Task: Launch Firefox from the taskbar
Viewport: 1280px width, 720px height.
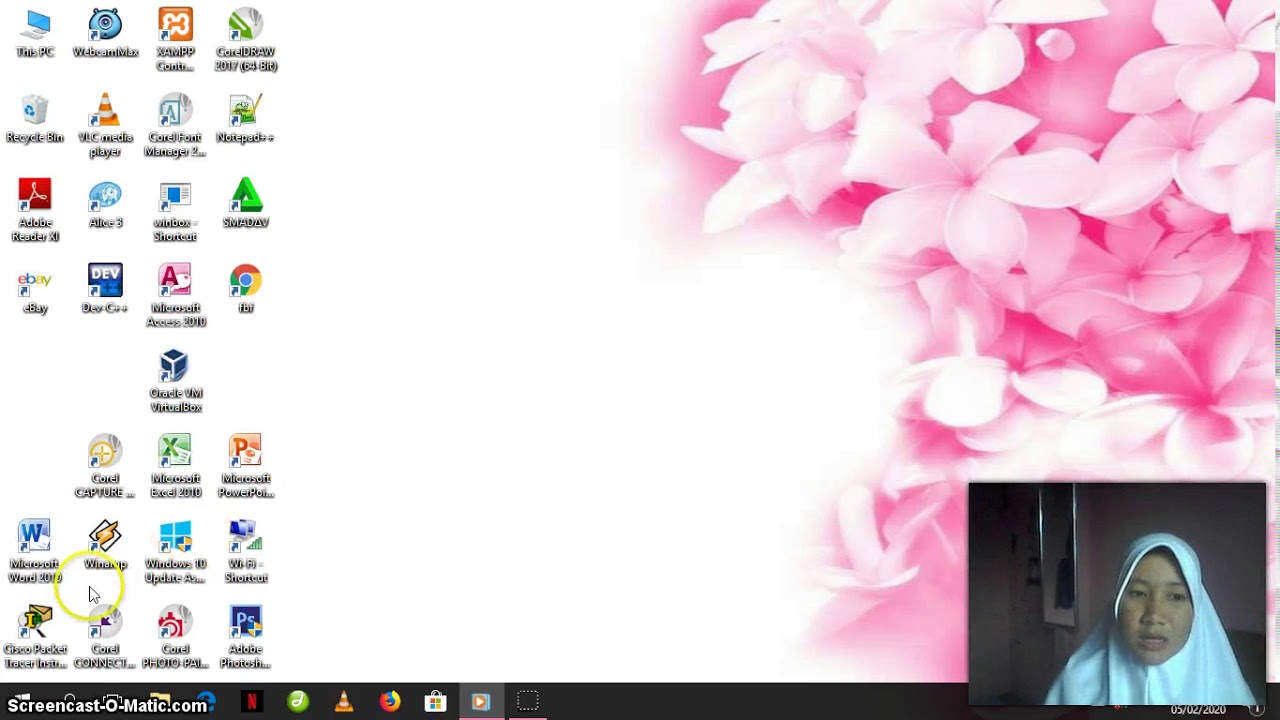Action: click(x=389, y=702)
